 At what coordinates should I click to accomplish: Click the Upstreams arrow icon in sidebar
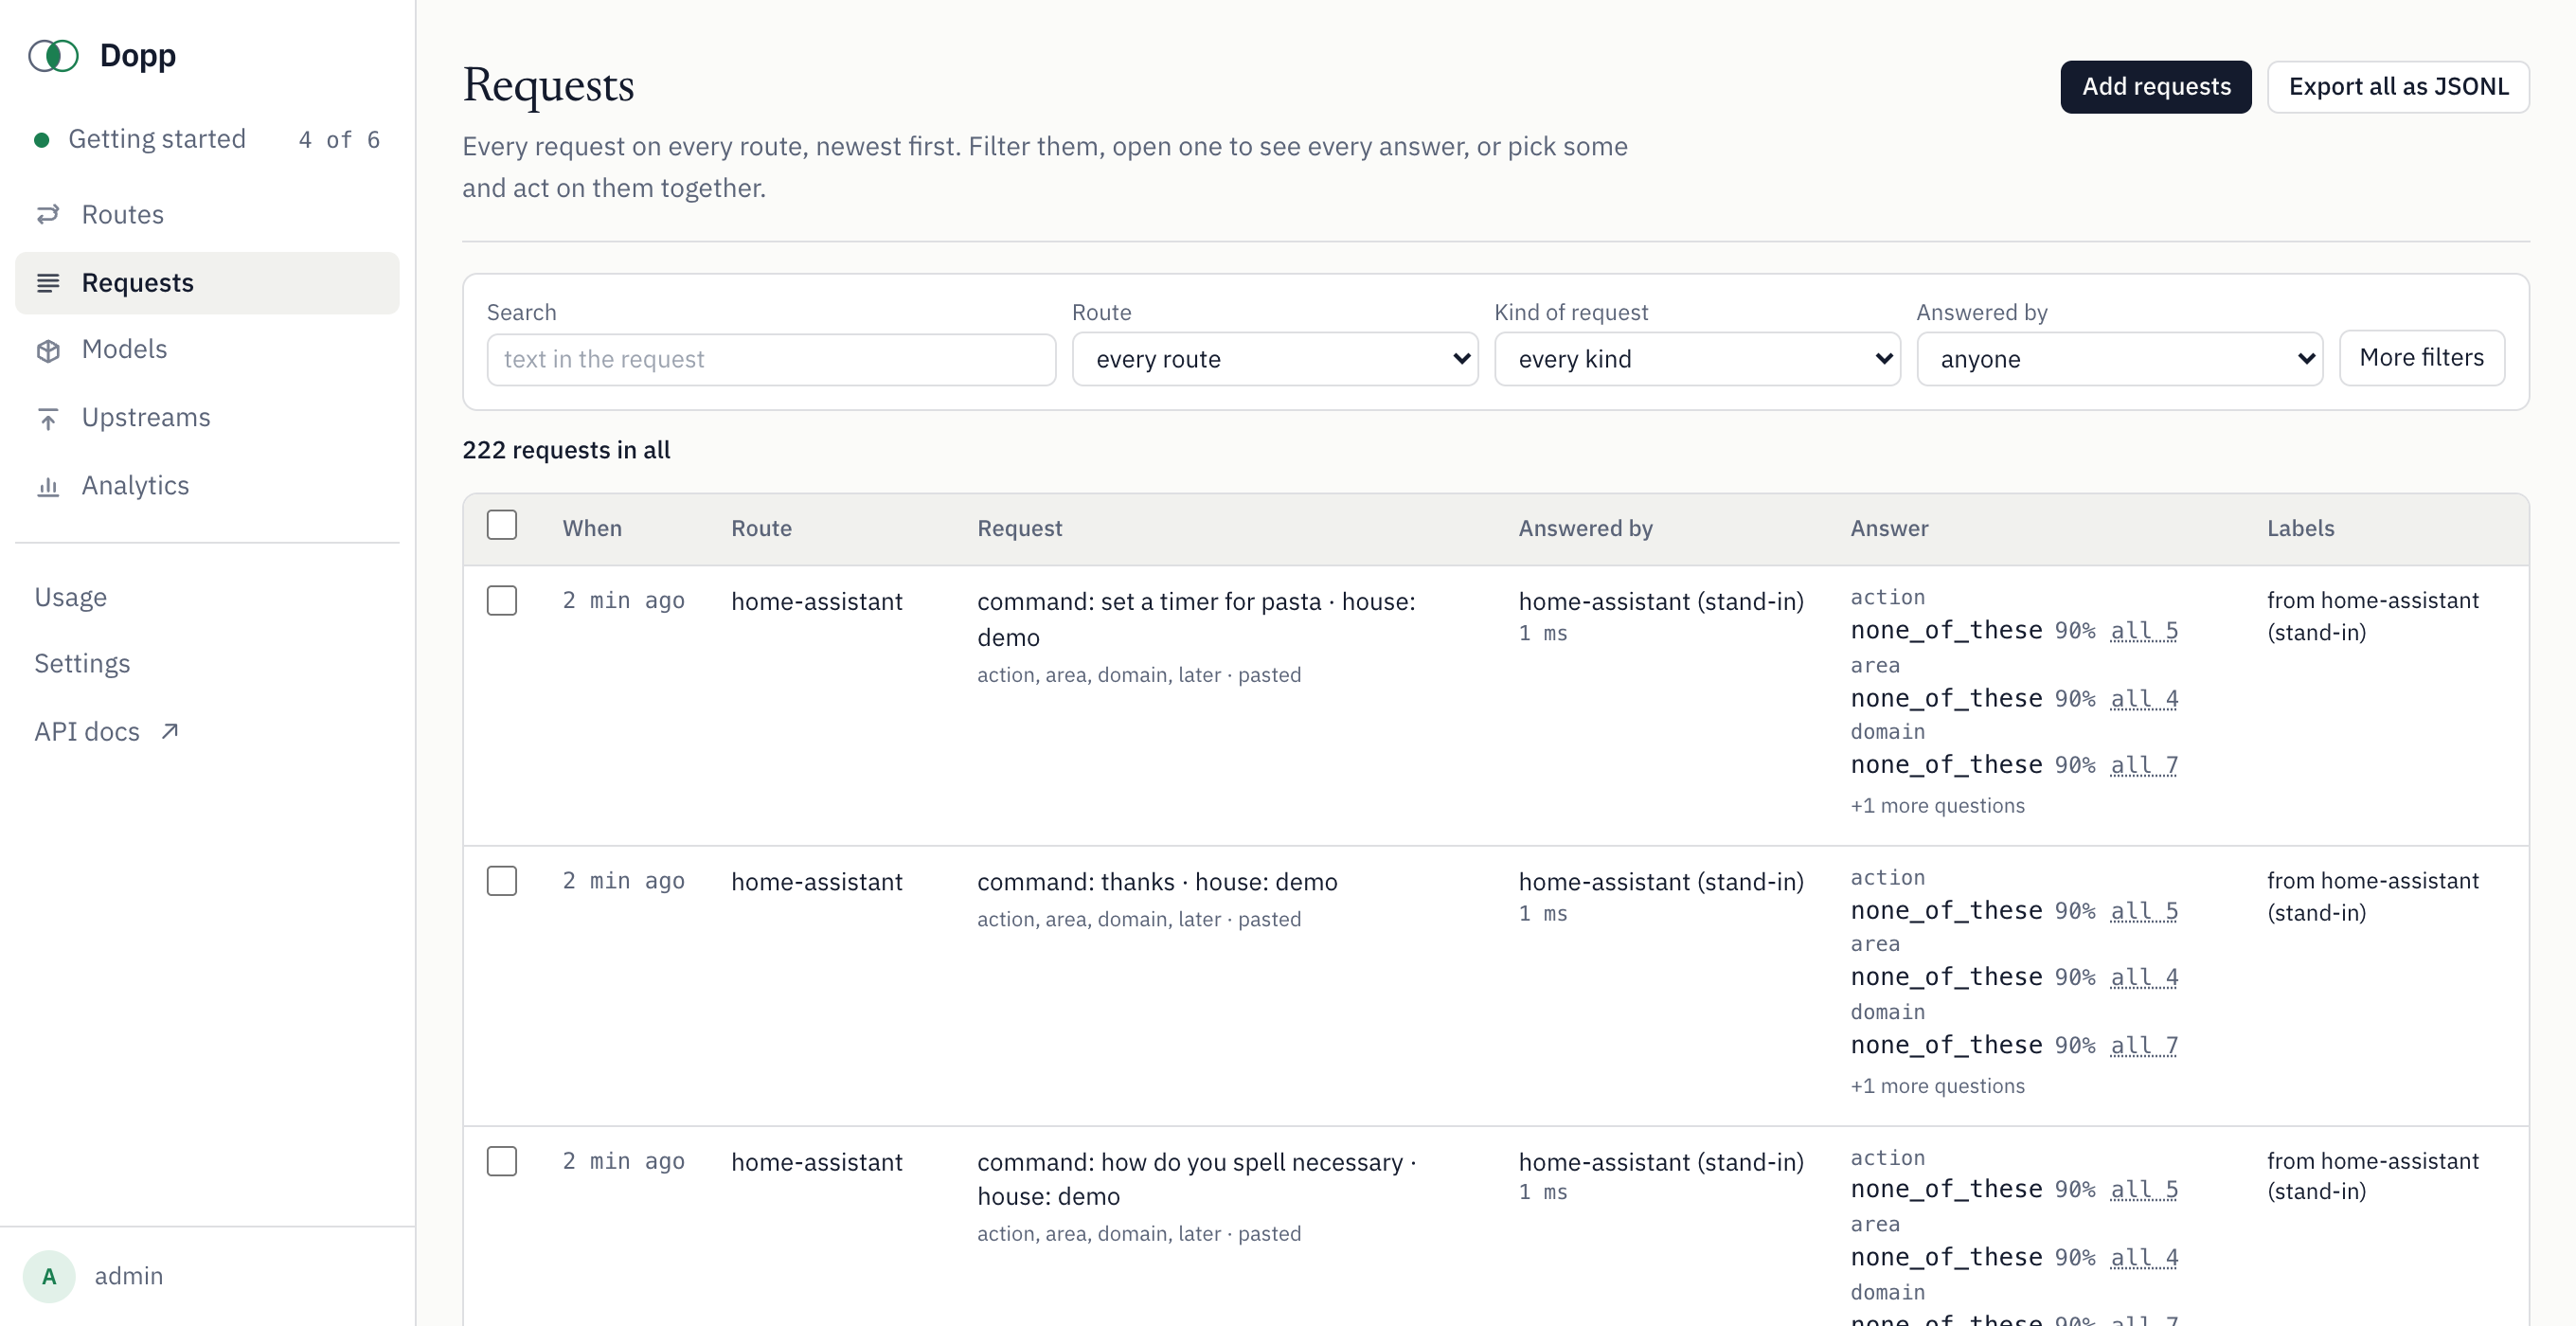tap(48, 418)
